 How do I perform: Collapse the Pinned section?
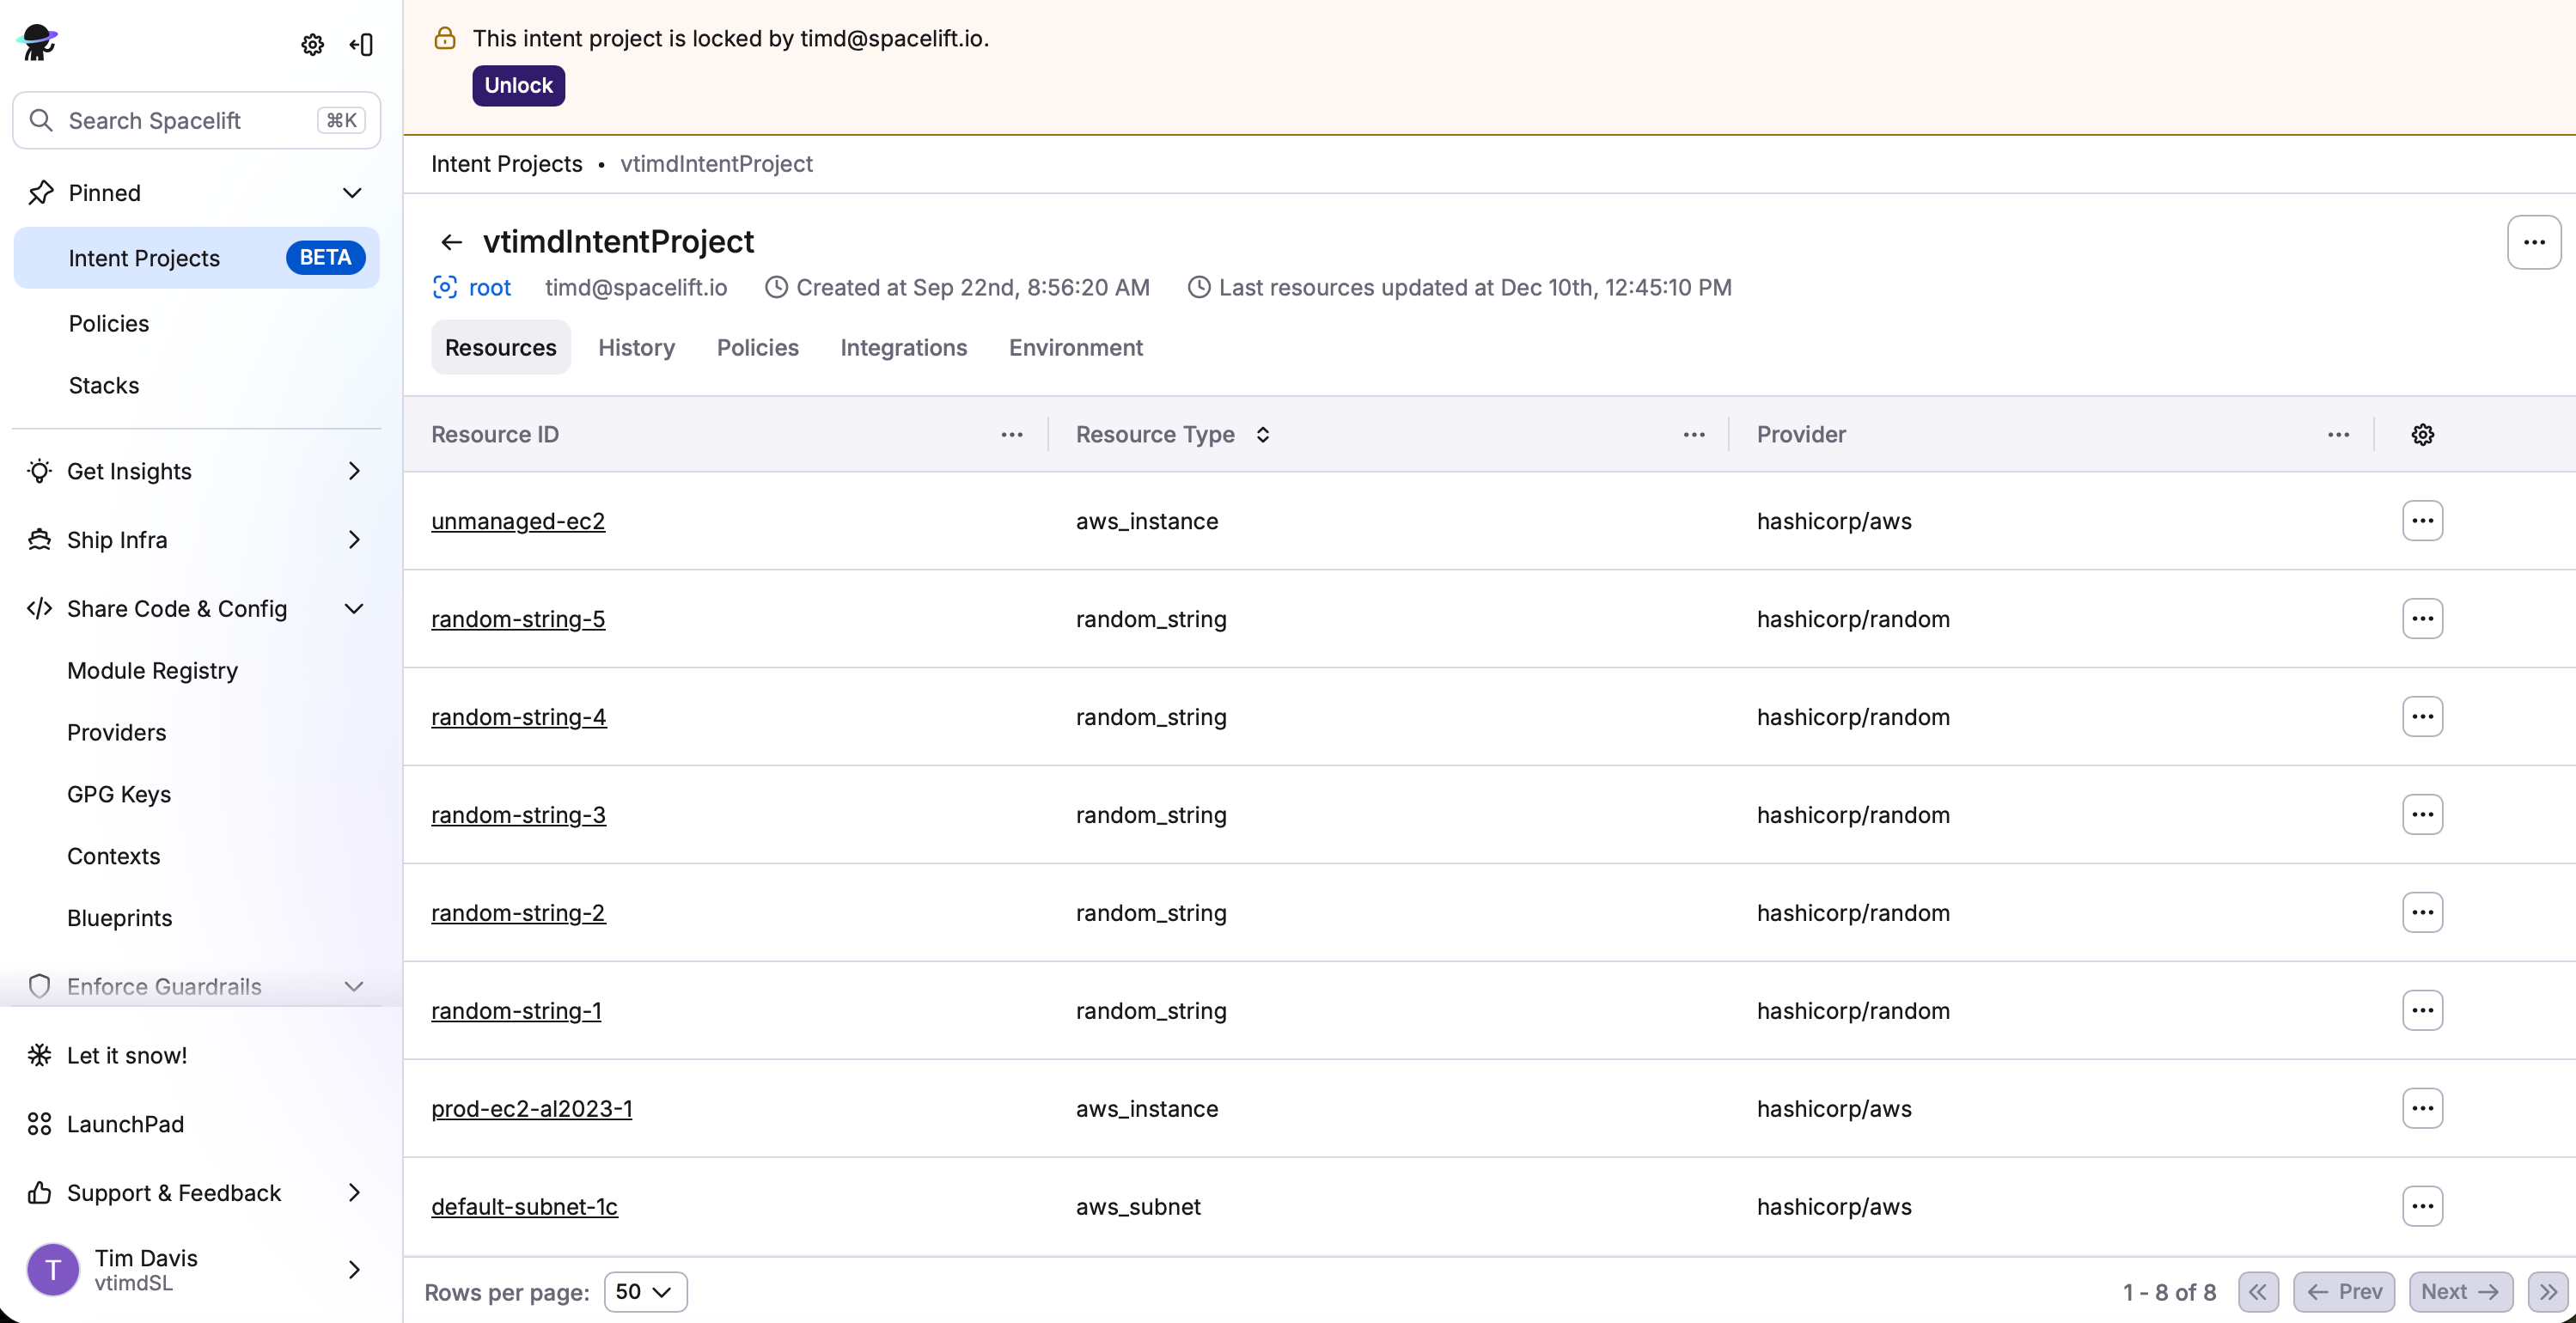pyautogui.click(x=352, y=193)
